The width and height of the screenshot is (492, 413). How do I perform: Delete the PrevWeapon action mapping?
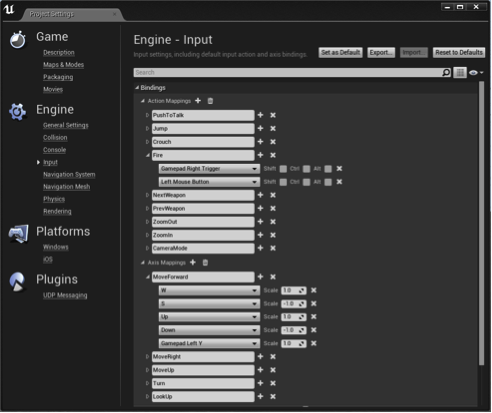tap(273, 208)
